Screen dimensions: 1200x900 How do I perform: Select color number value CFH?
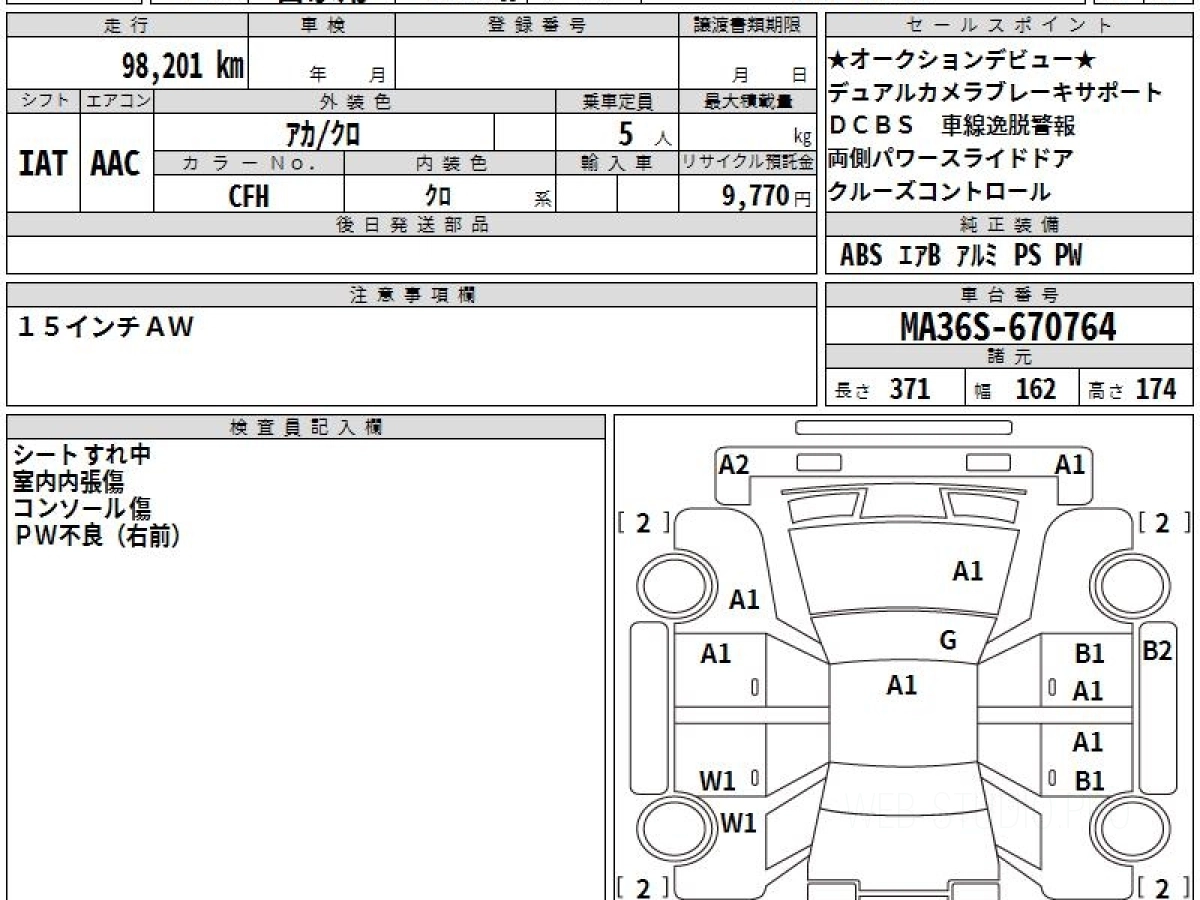(x=249, y=195)
